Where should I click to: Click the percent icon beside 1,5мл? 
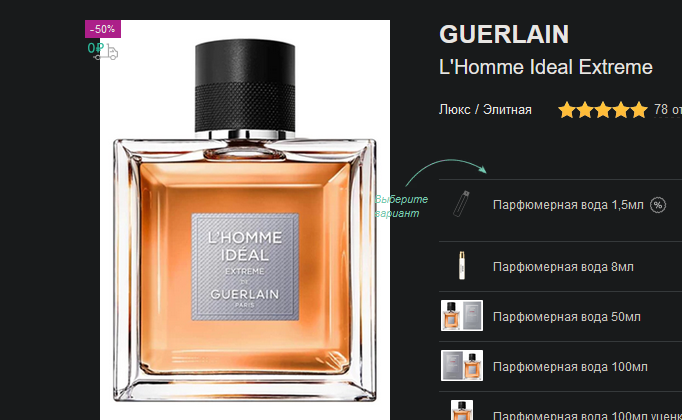658,205
